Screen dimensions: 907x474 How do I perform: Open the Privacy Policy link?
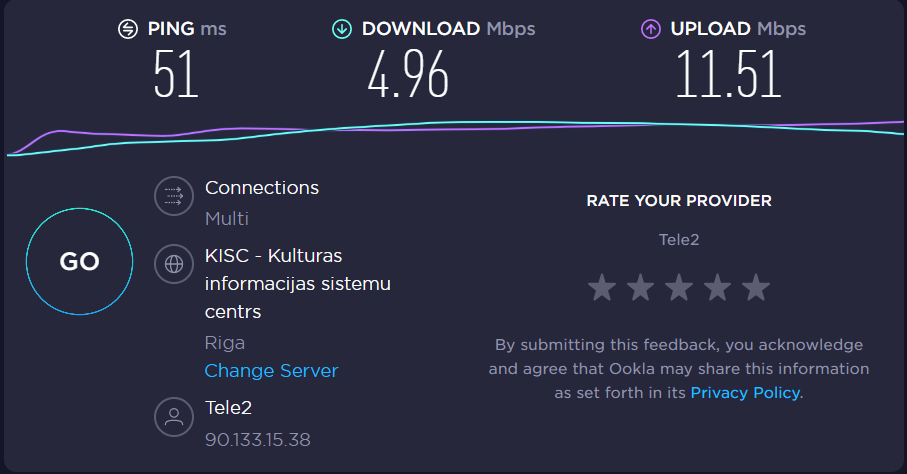coord(746,393)
